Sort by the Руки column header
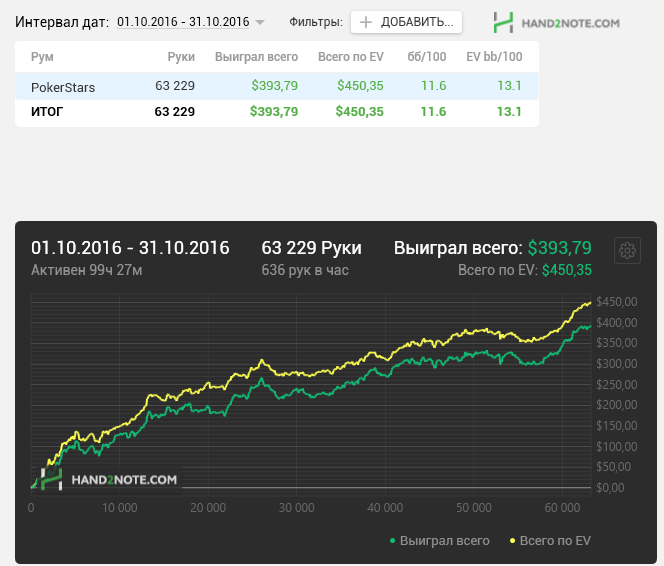Viewport: 664px width, 566px height. [181, 57]
